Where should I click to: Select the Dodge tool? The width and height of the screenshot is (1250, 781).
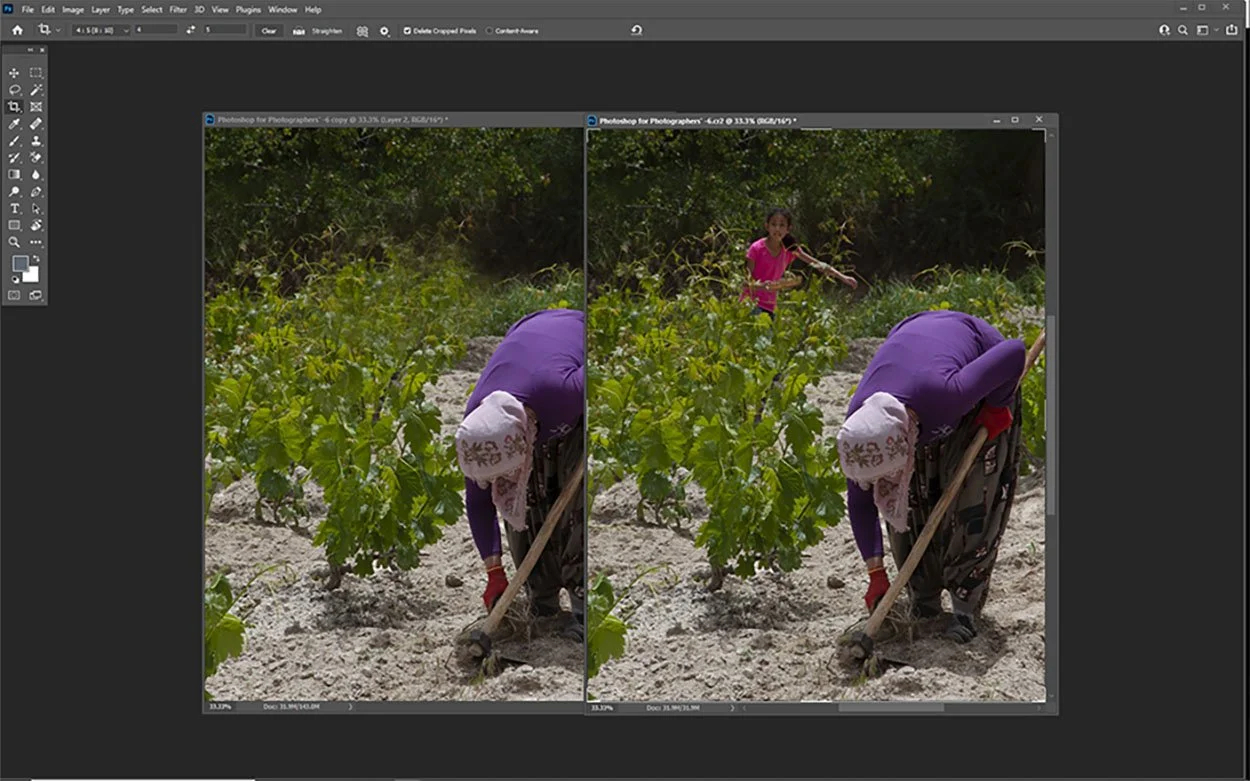click(14, 191)
